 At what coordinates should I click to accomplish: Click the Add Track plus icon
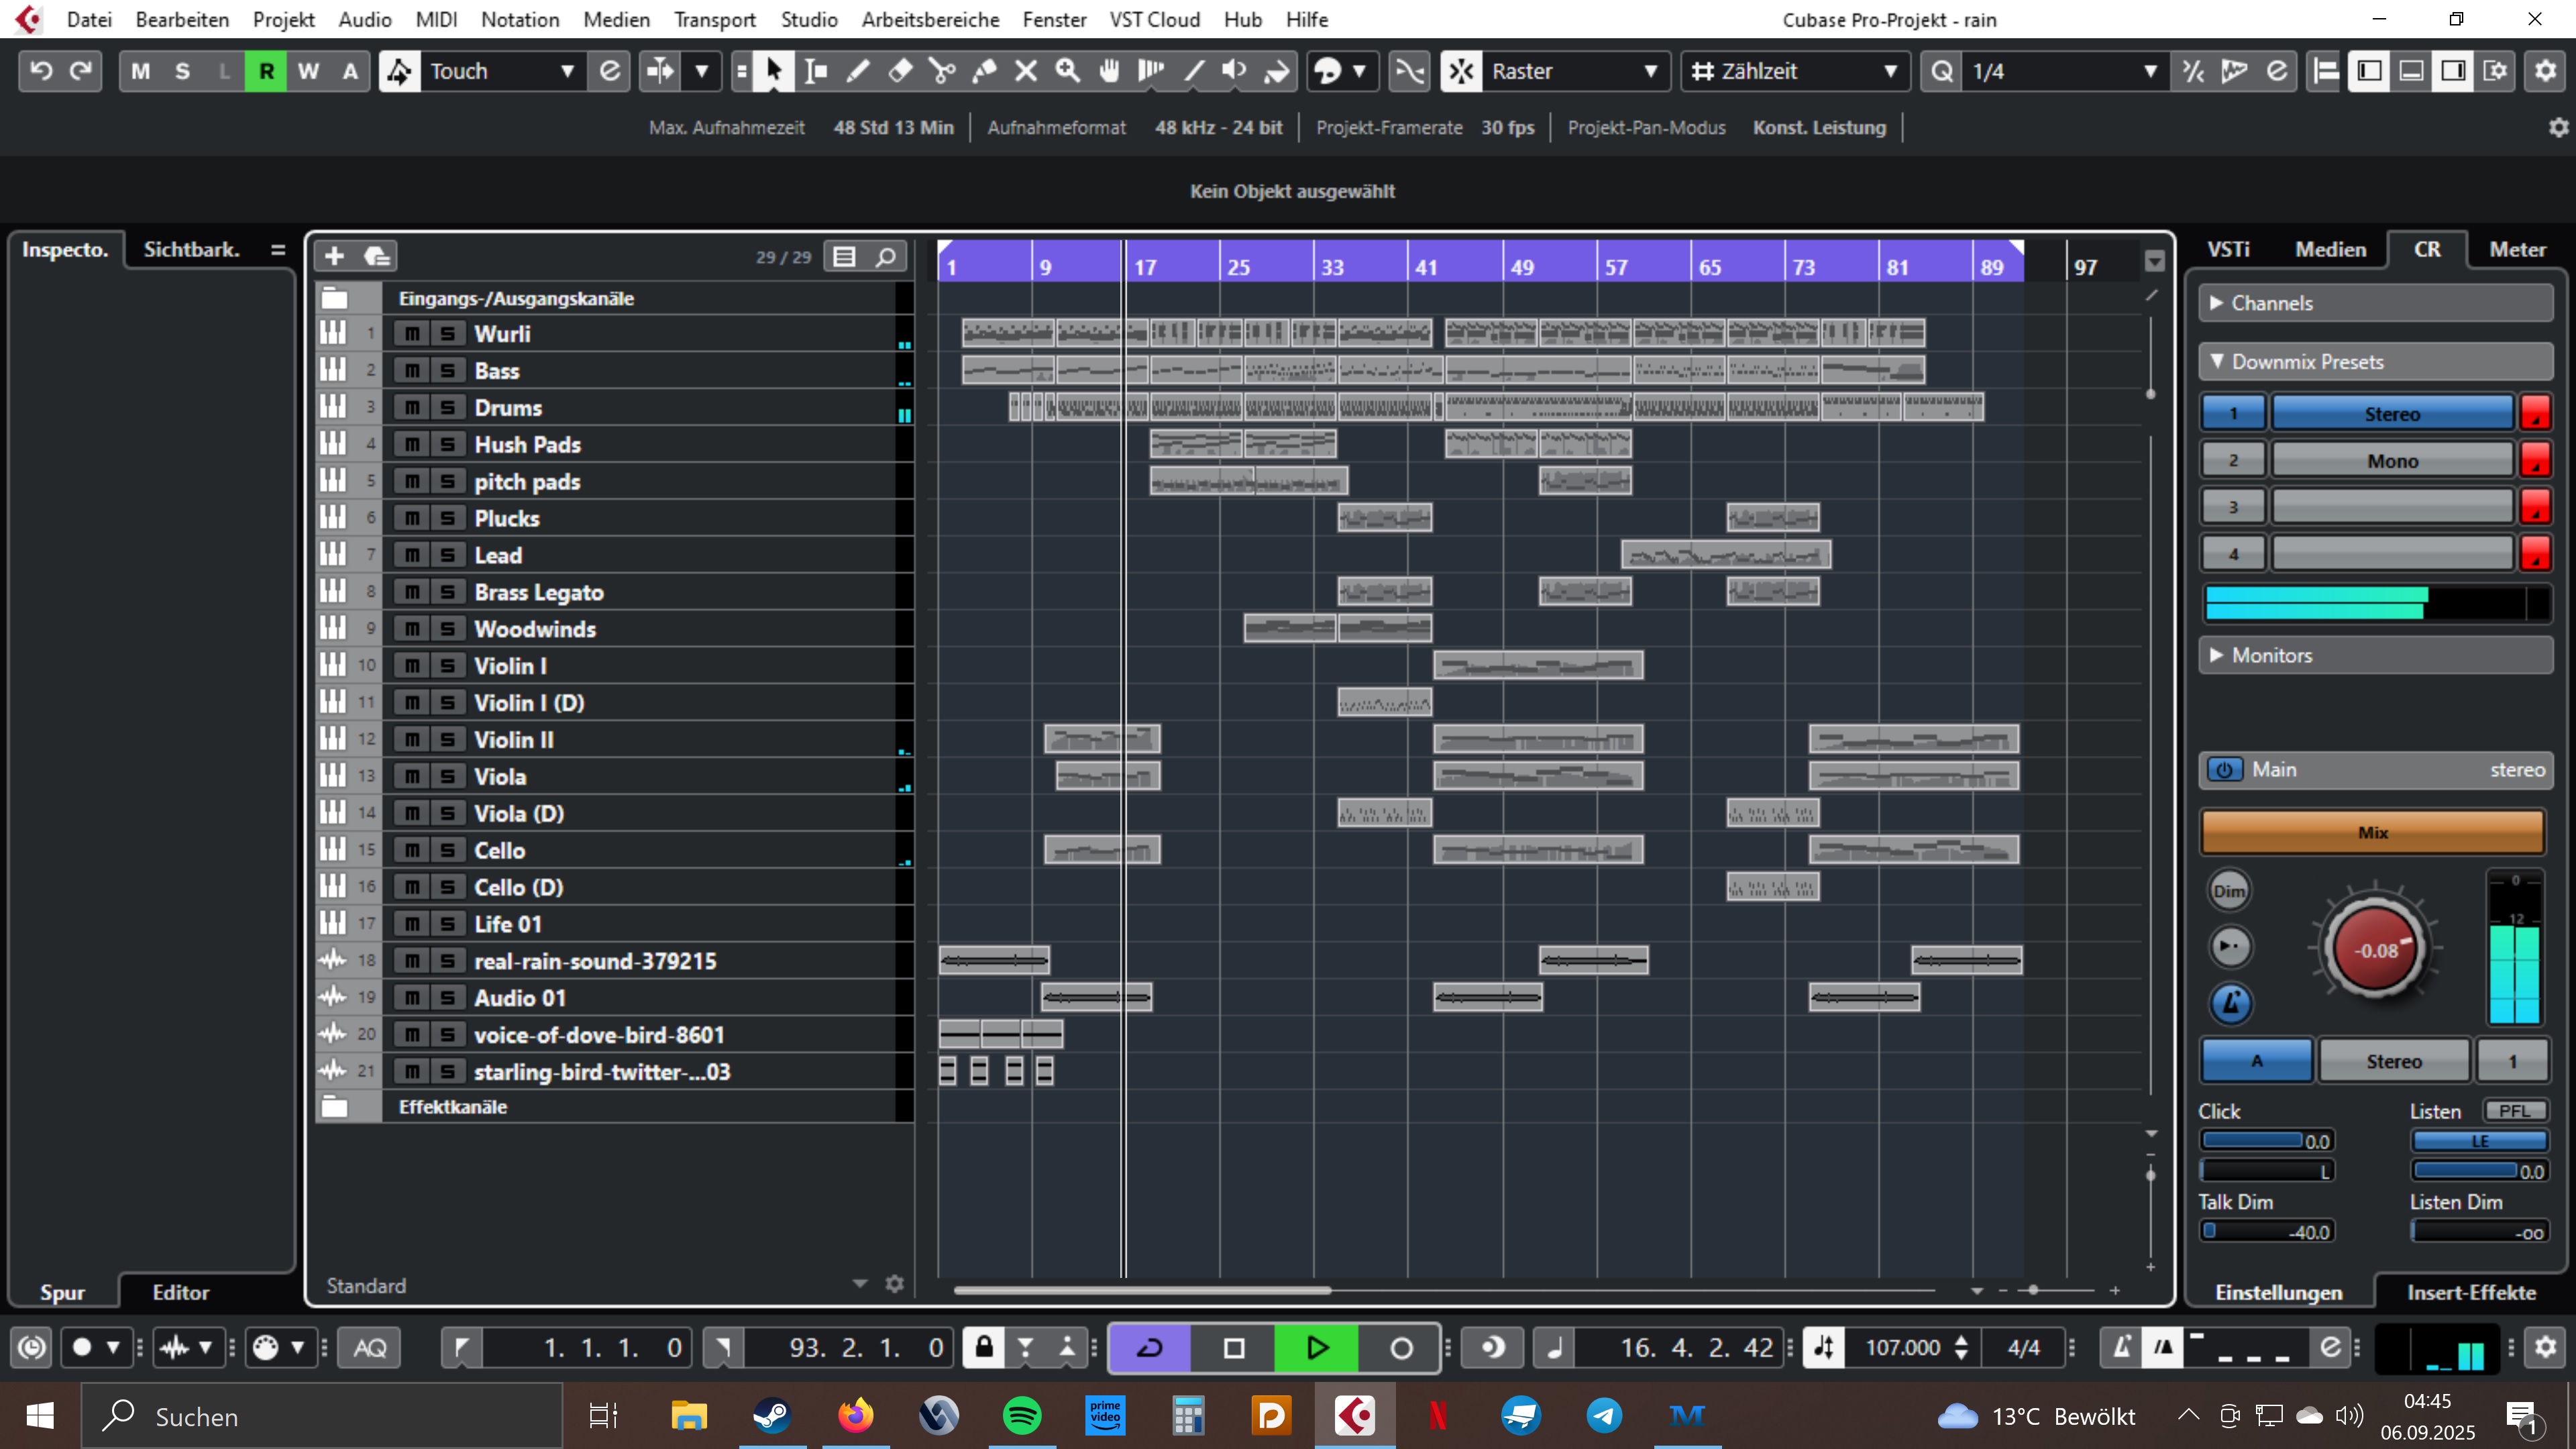tap(334, 257)
